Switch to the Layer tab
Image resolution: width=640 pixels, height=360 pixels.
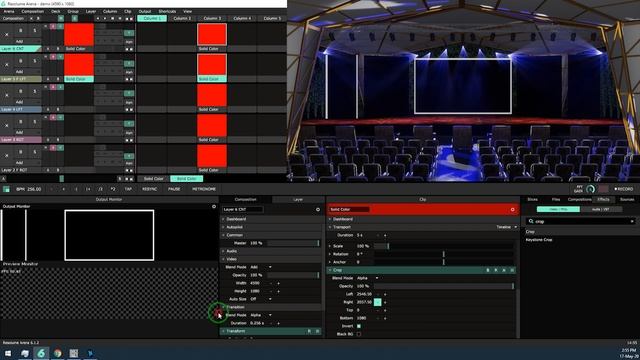[x=298, y=200]
